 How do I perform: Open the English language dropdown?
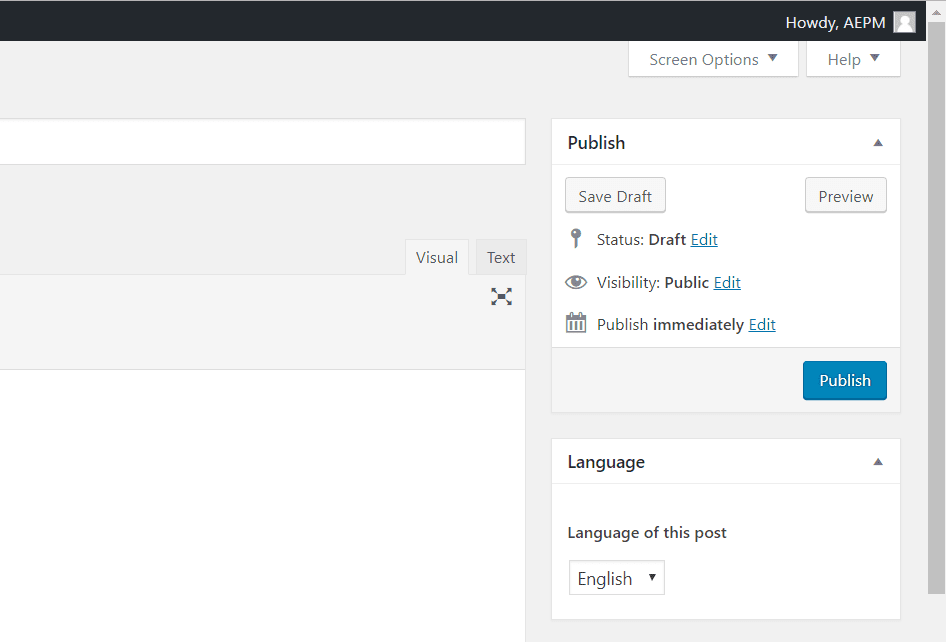coord(617,577)
